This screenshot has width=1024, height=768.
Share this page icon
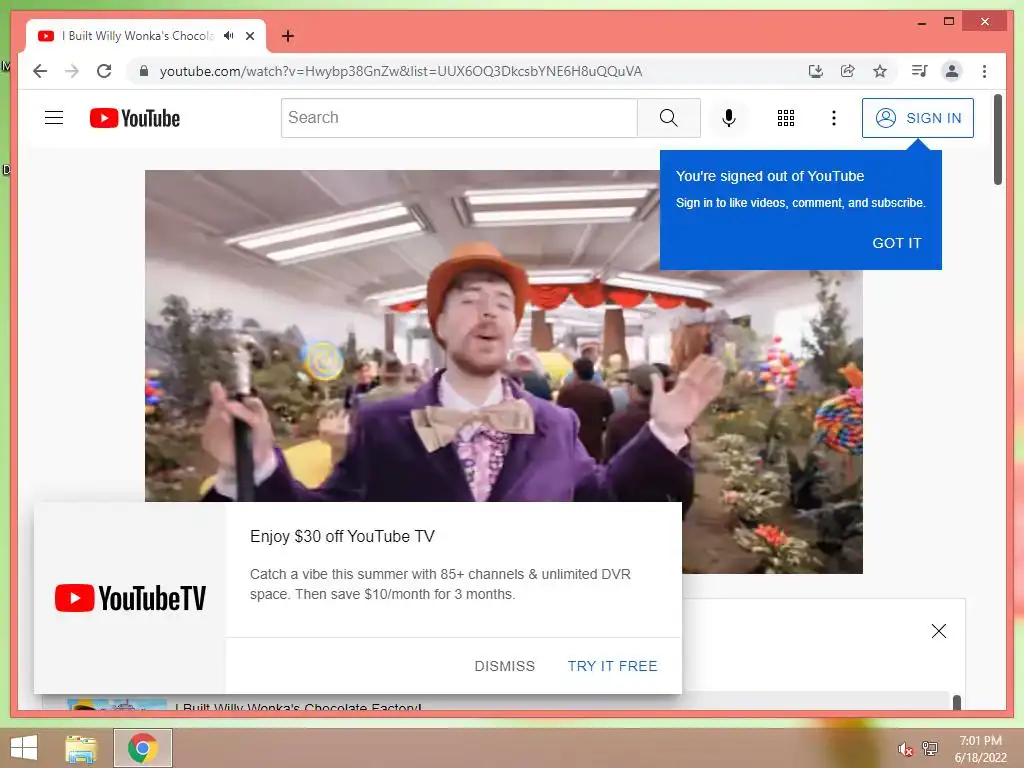coord(848,71)
